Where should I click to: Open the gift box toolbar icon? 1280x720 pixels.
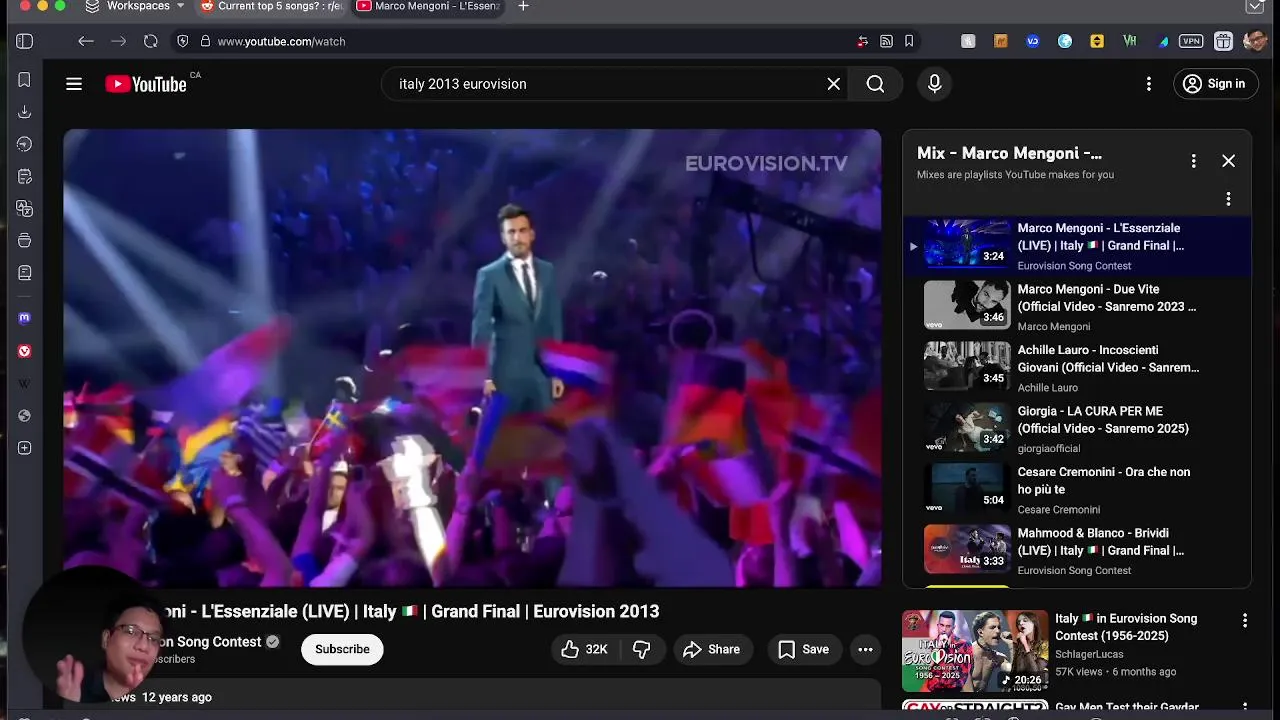[1223, 41]
